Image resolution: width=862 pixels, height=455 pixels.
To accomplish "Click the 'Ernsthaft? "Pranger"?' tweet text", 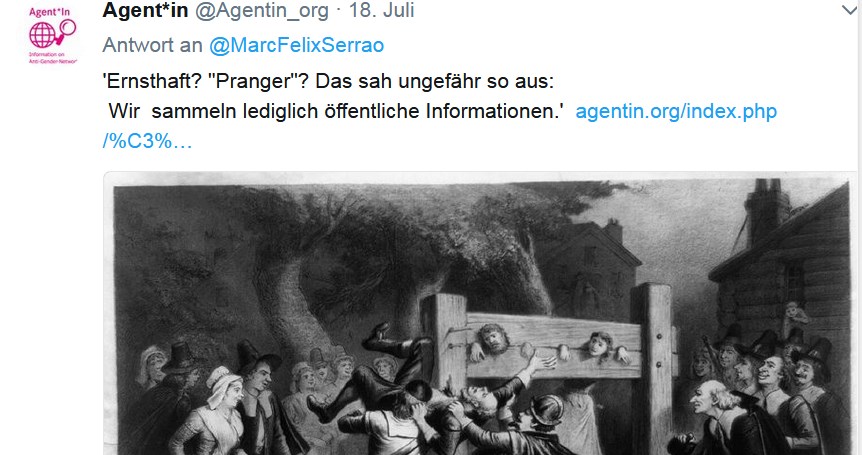I will tap(207, 81).
